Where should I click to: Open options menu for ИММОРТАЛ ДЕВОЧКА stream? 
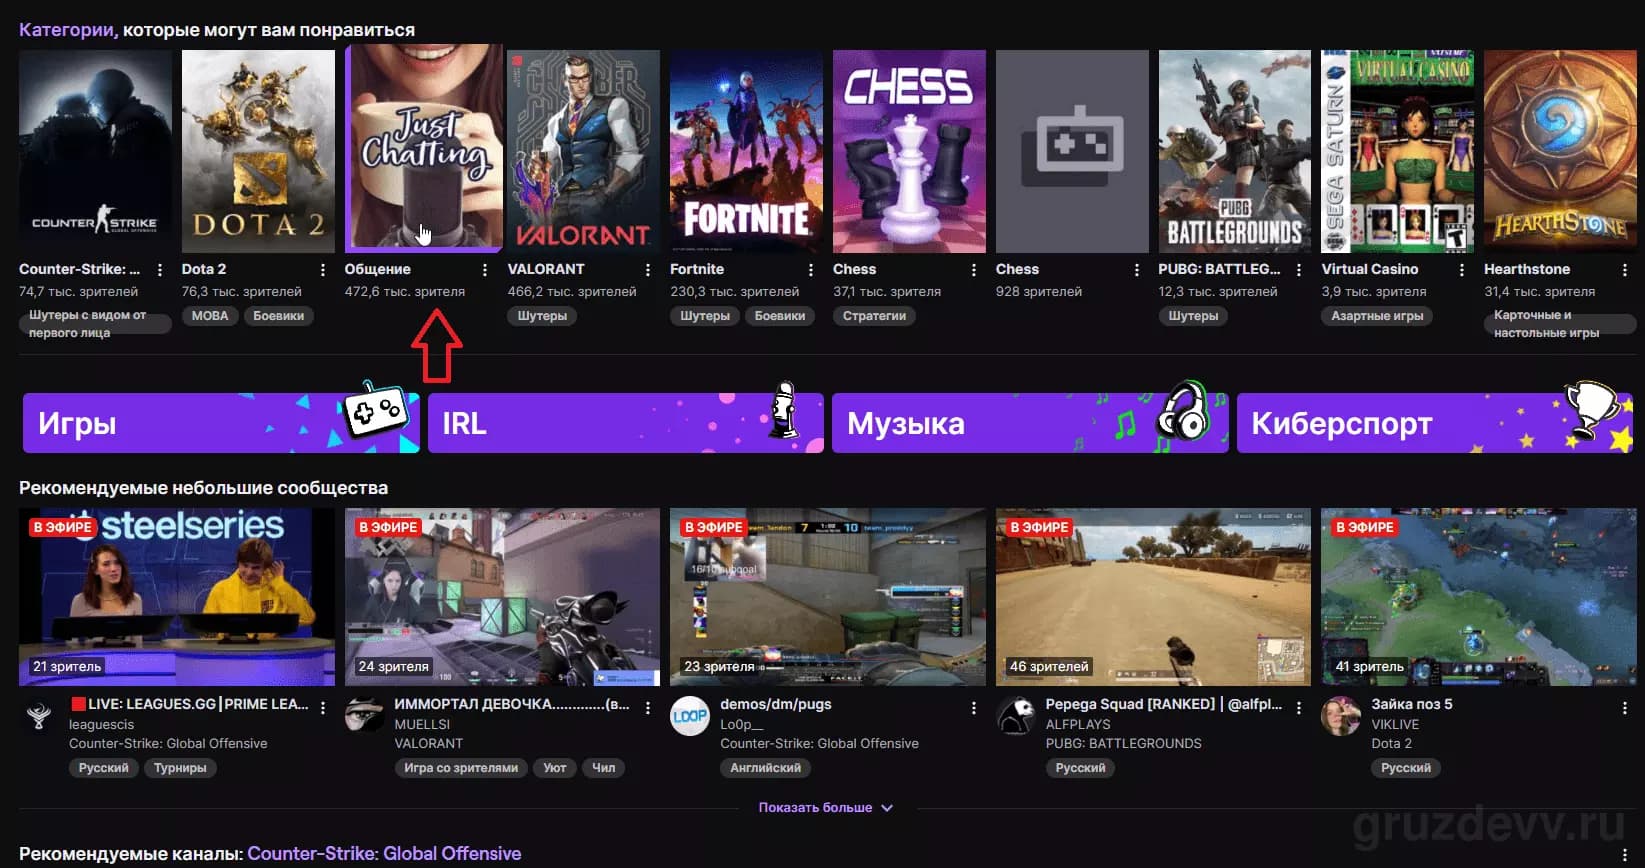click(648, 708)
